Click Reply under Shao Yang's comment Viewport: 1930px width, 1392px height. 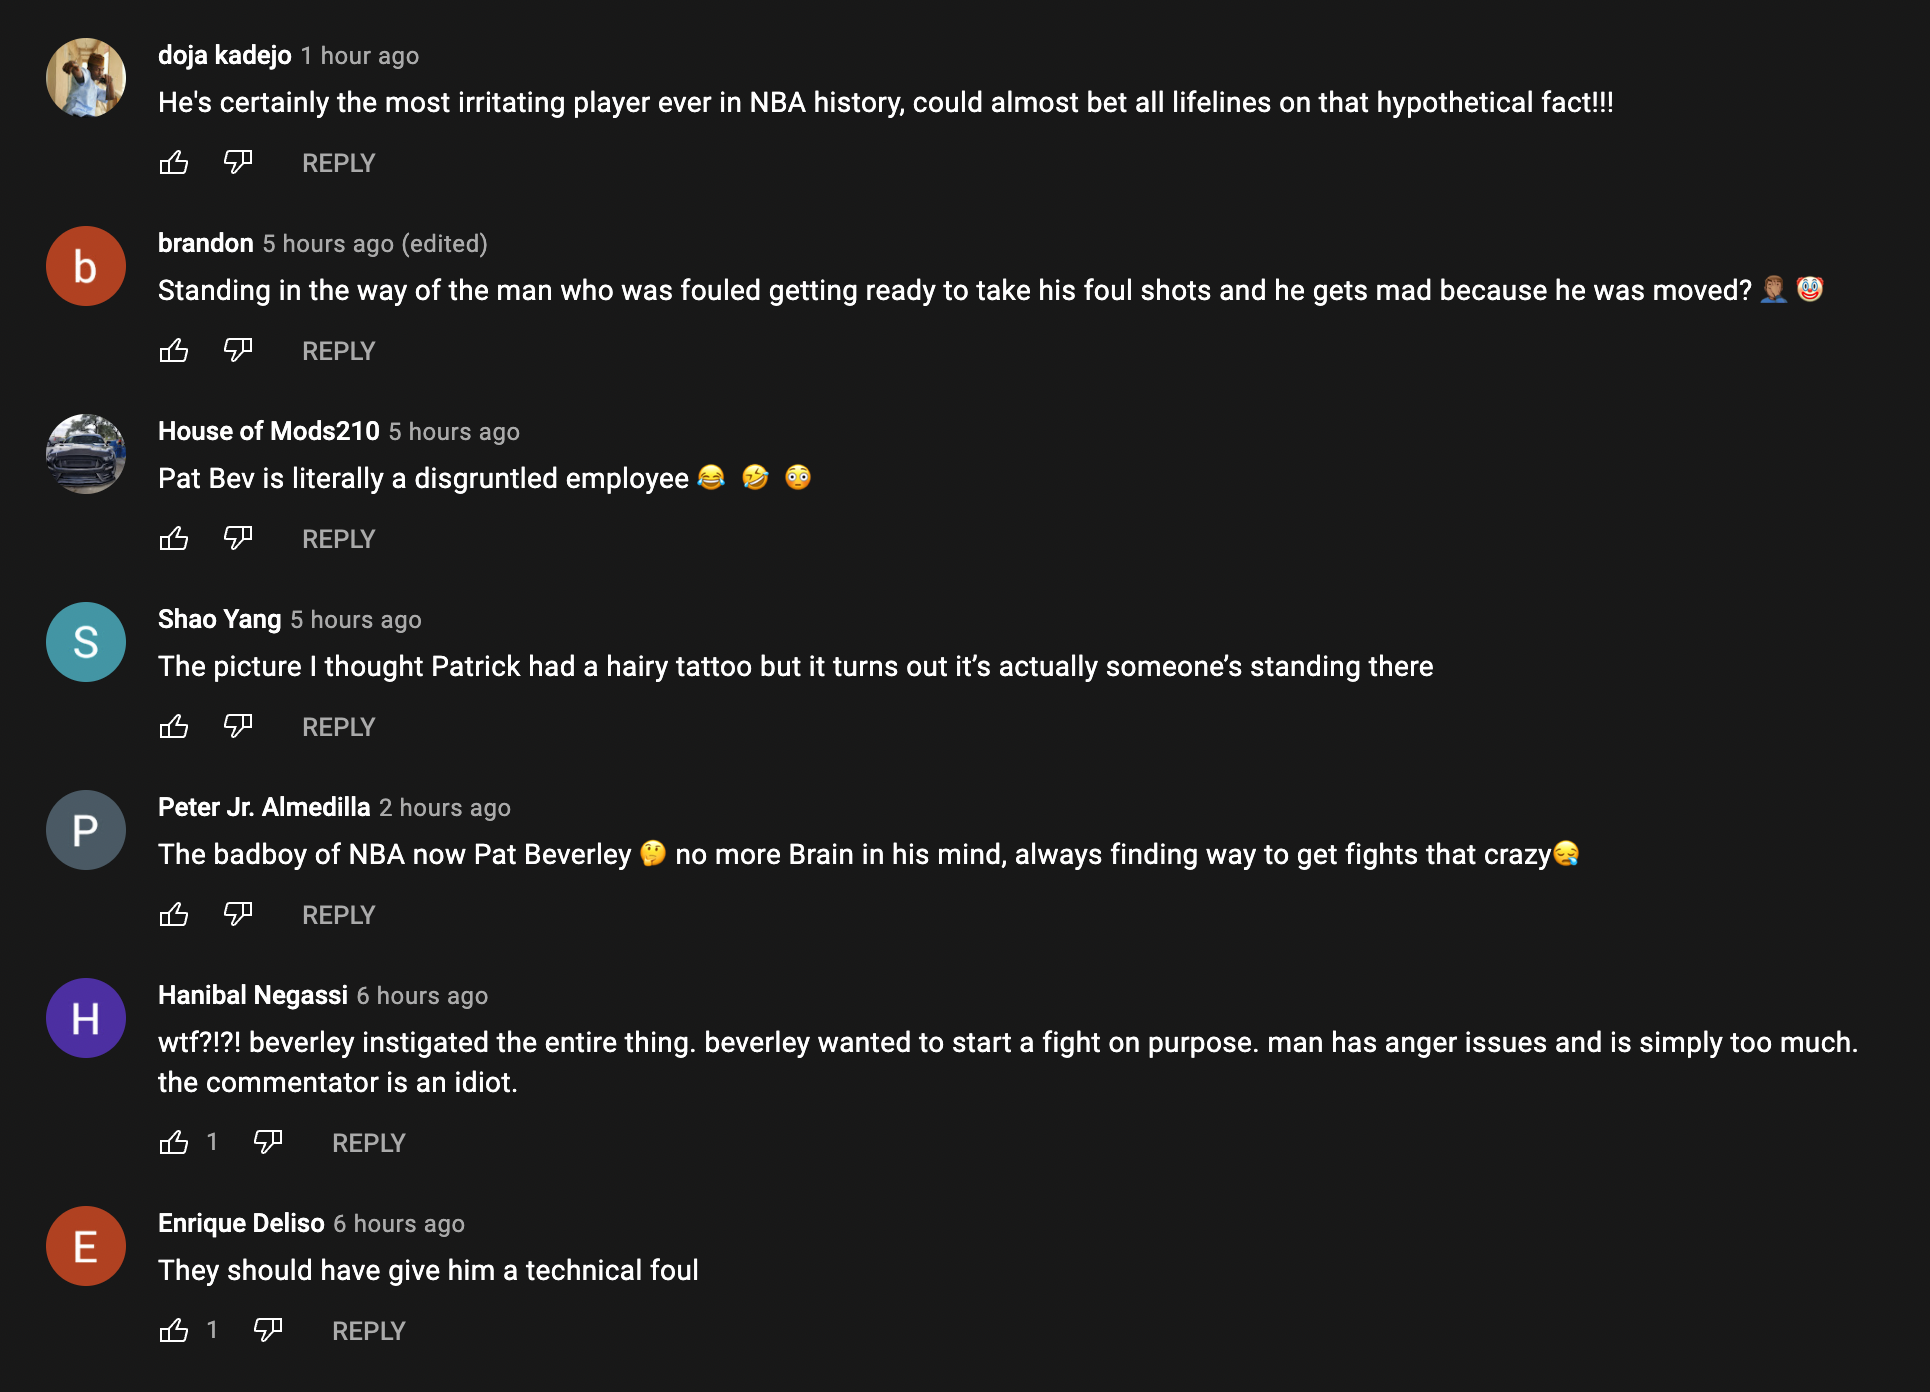338,727
